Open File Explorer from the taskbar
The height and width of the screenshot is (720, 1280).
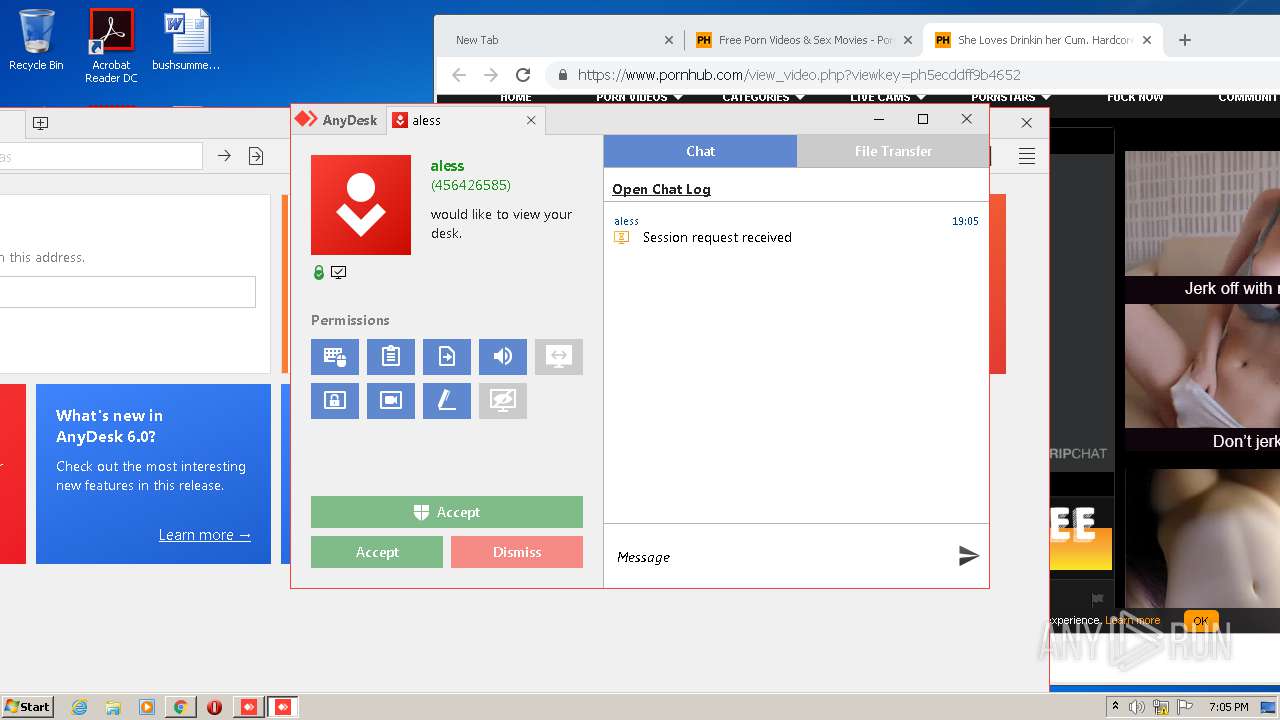coord(113,707)
